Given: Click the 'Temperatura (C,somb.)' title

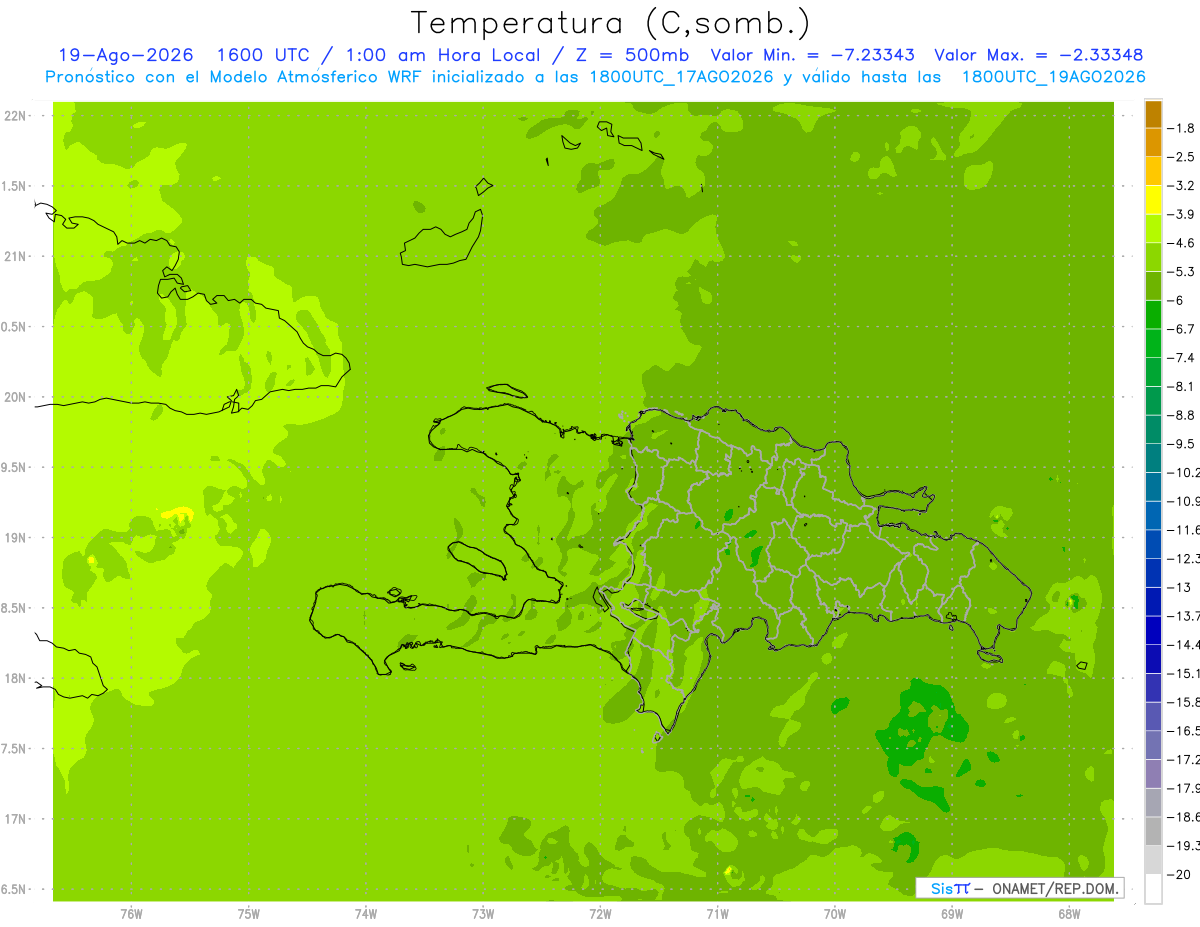Looking at the screenshot, I should pyautogui.click(x=610, y=22).
